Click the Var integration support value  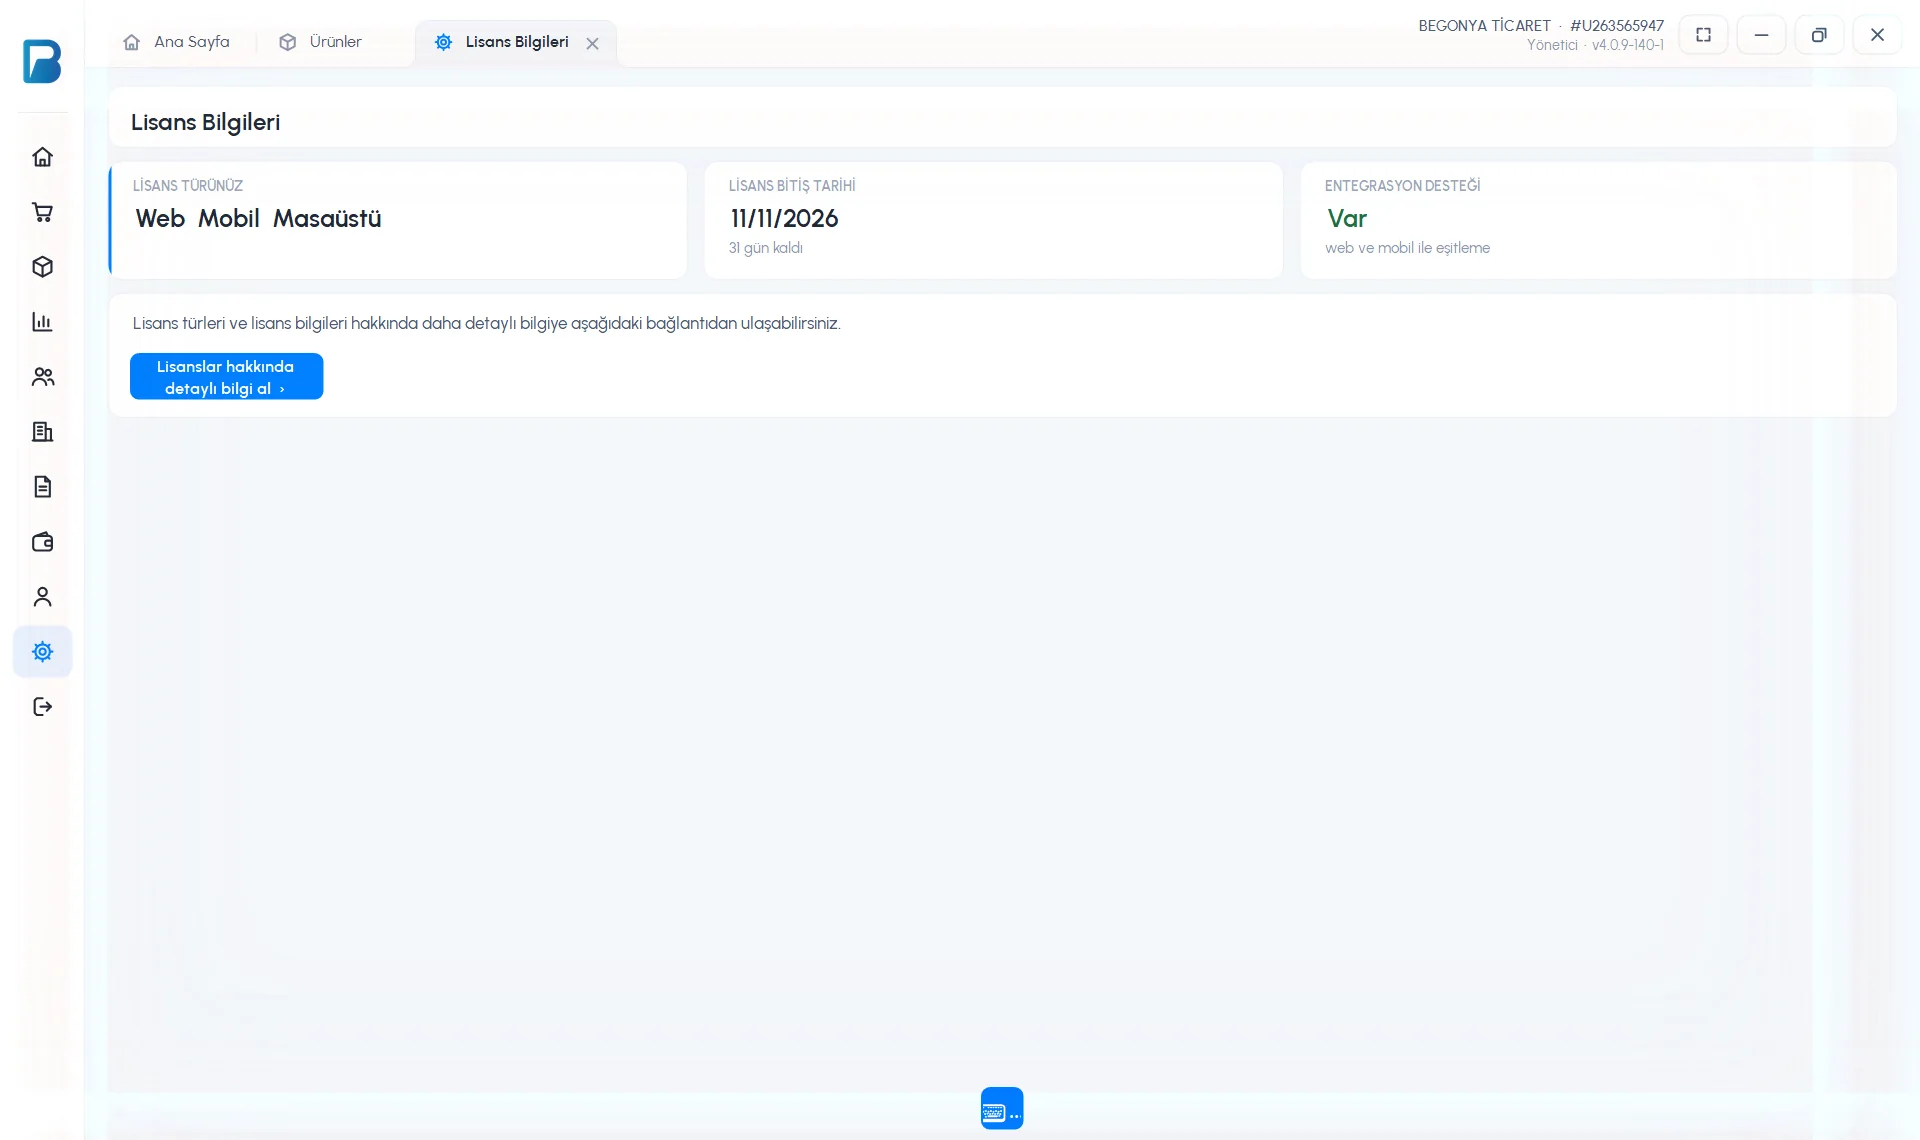point(1346,219)
